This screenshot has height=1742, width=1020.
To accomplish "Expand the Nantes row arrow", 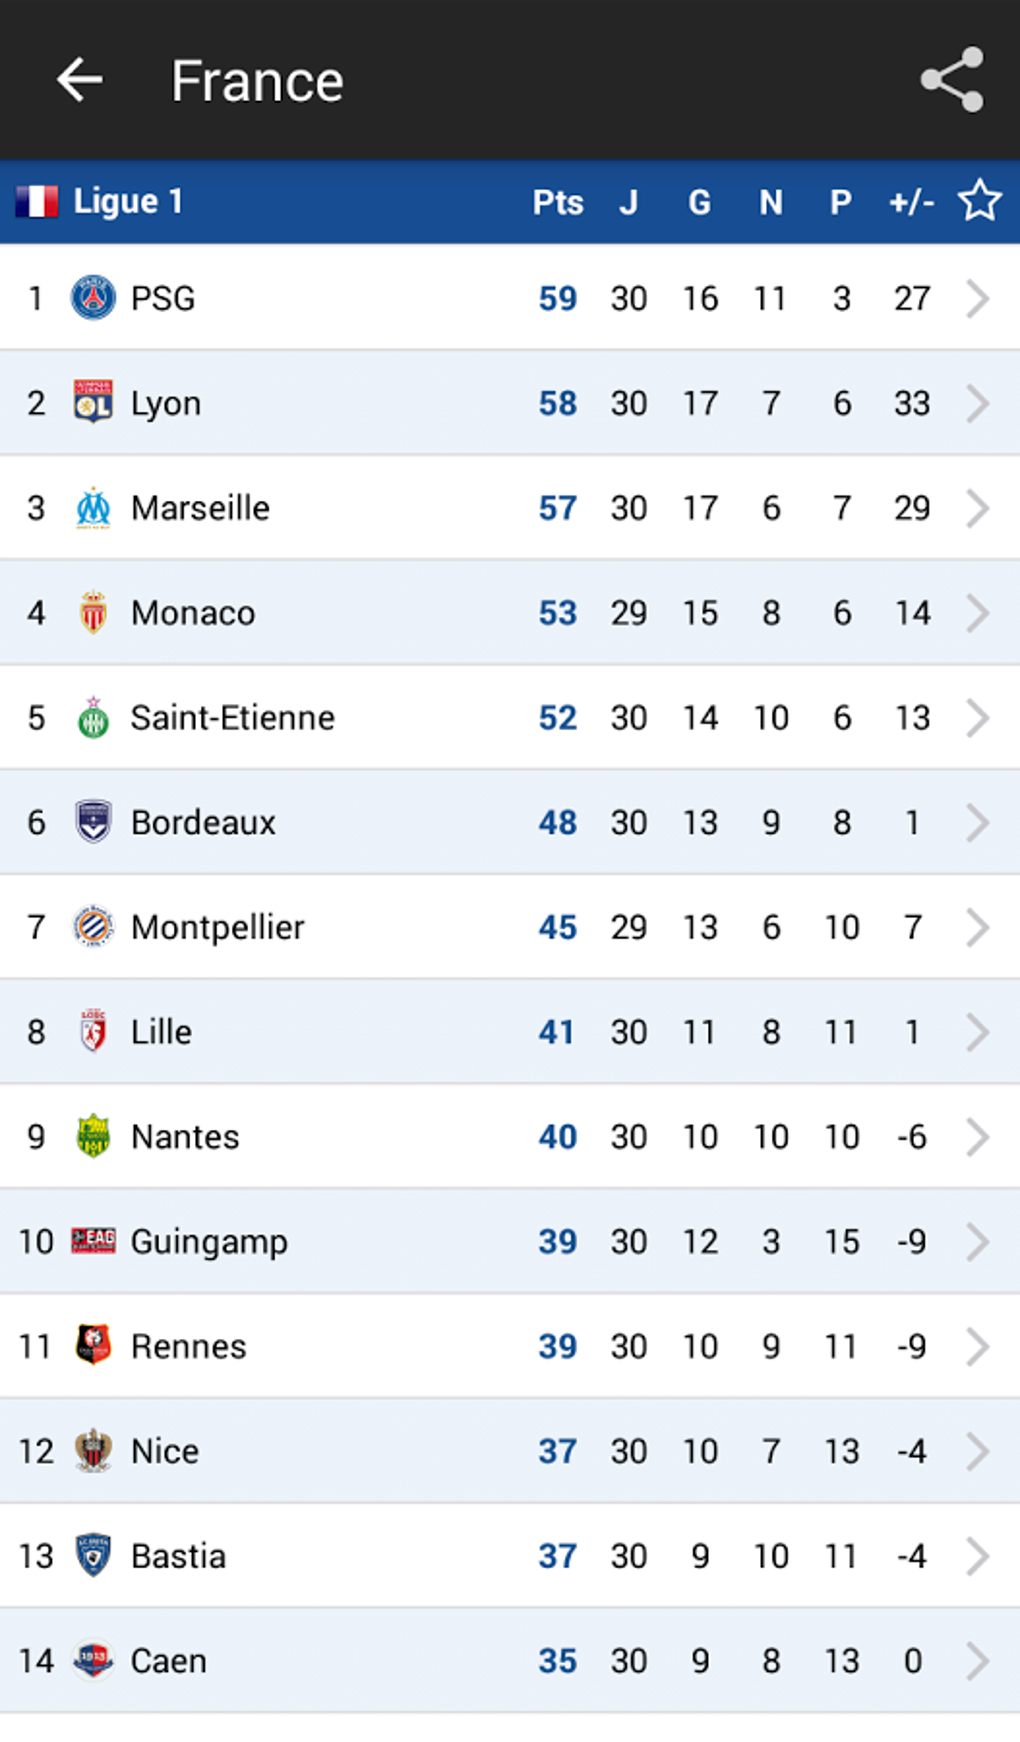I will click(x=977, y=1137).
